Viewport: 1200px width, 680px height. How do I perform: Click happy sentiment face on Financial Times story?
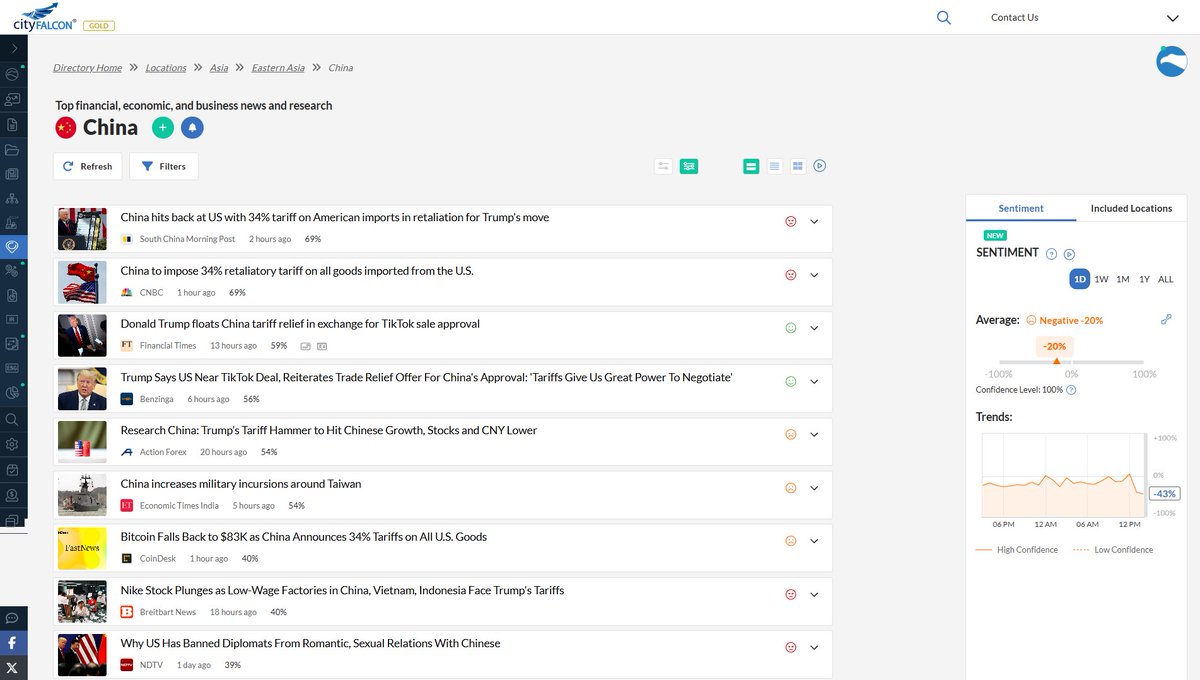click(791, 328)
